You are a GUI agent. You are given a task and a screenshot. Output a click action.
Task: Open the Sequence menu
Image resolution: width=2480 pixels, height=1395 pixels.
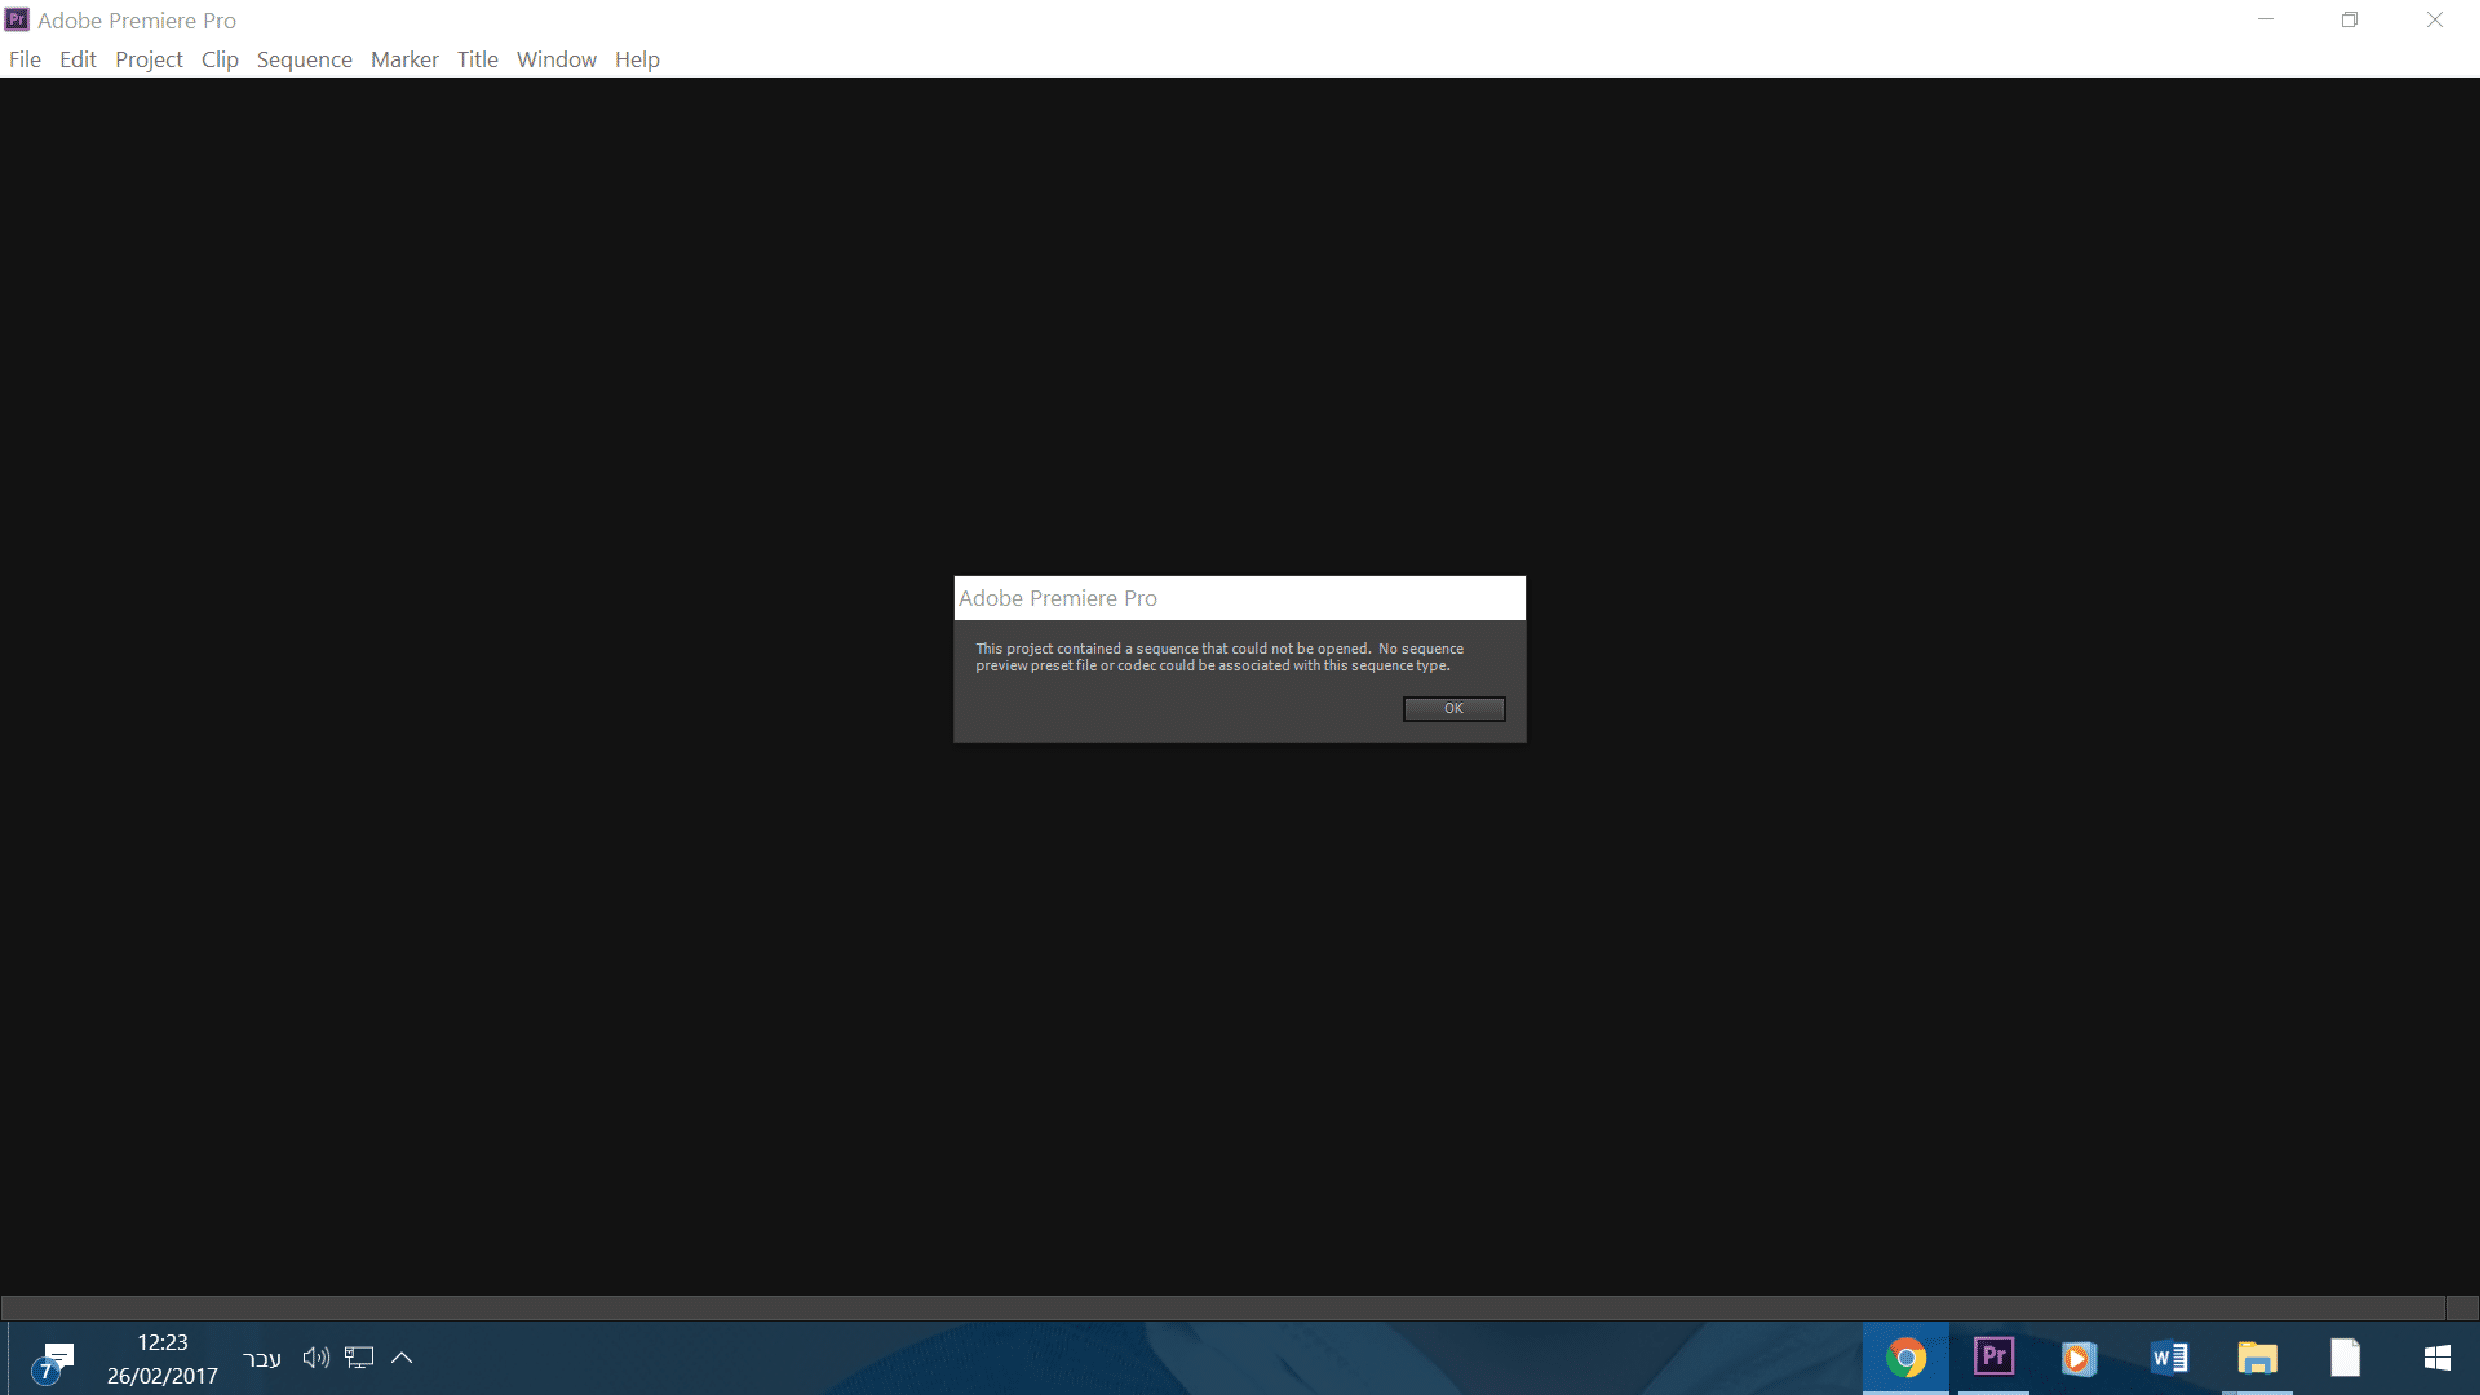coord(304,60)
